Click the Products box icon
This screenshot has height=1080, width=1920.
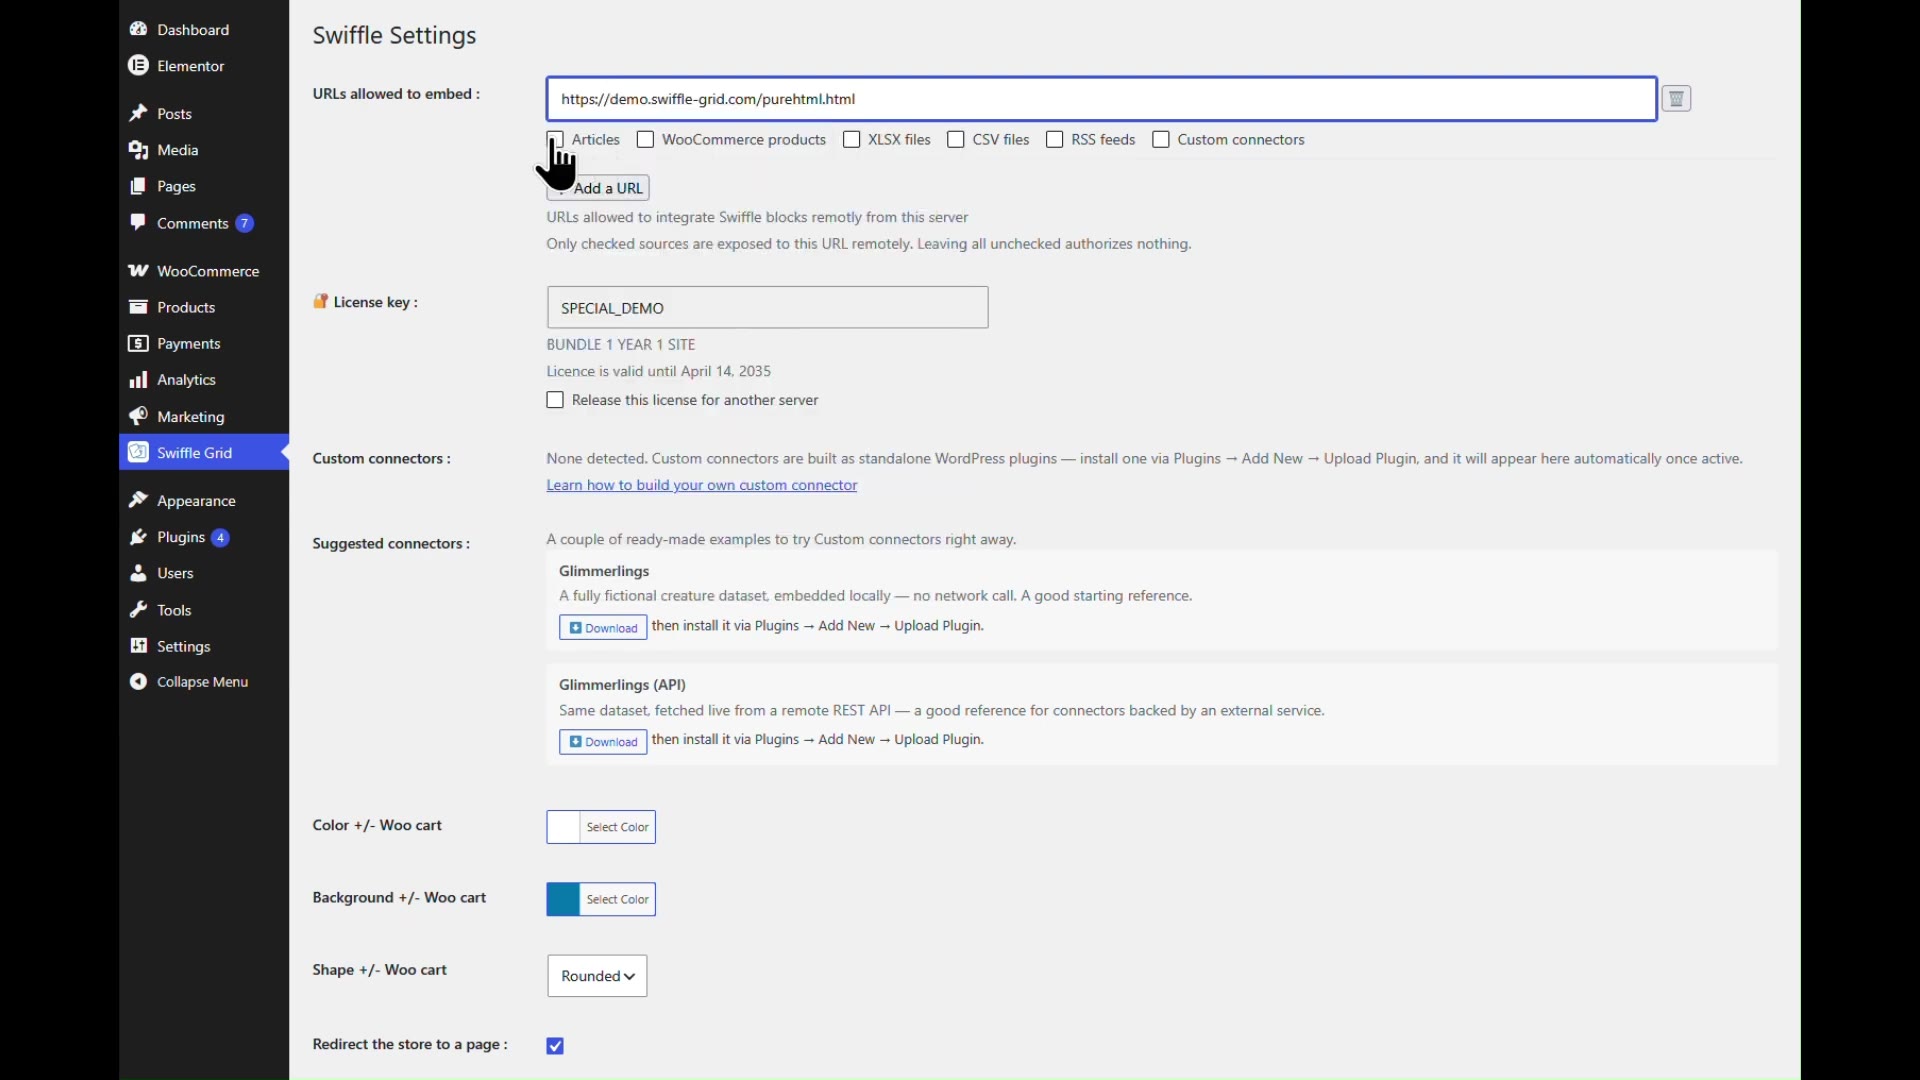(139, 307)
